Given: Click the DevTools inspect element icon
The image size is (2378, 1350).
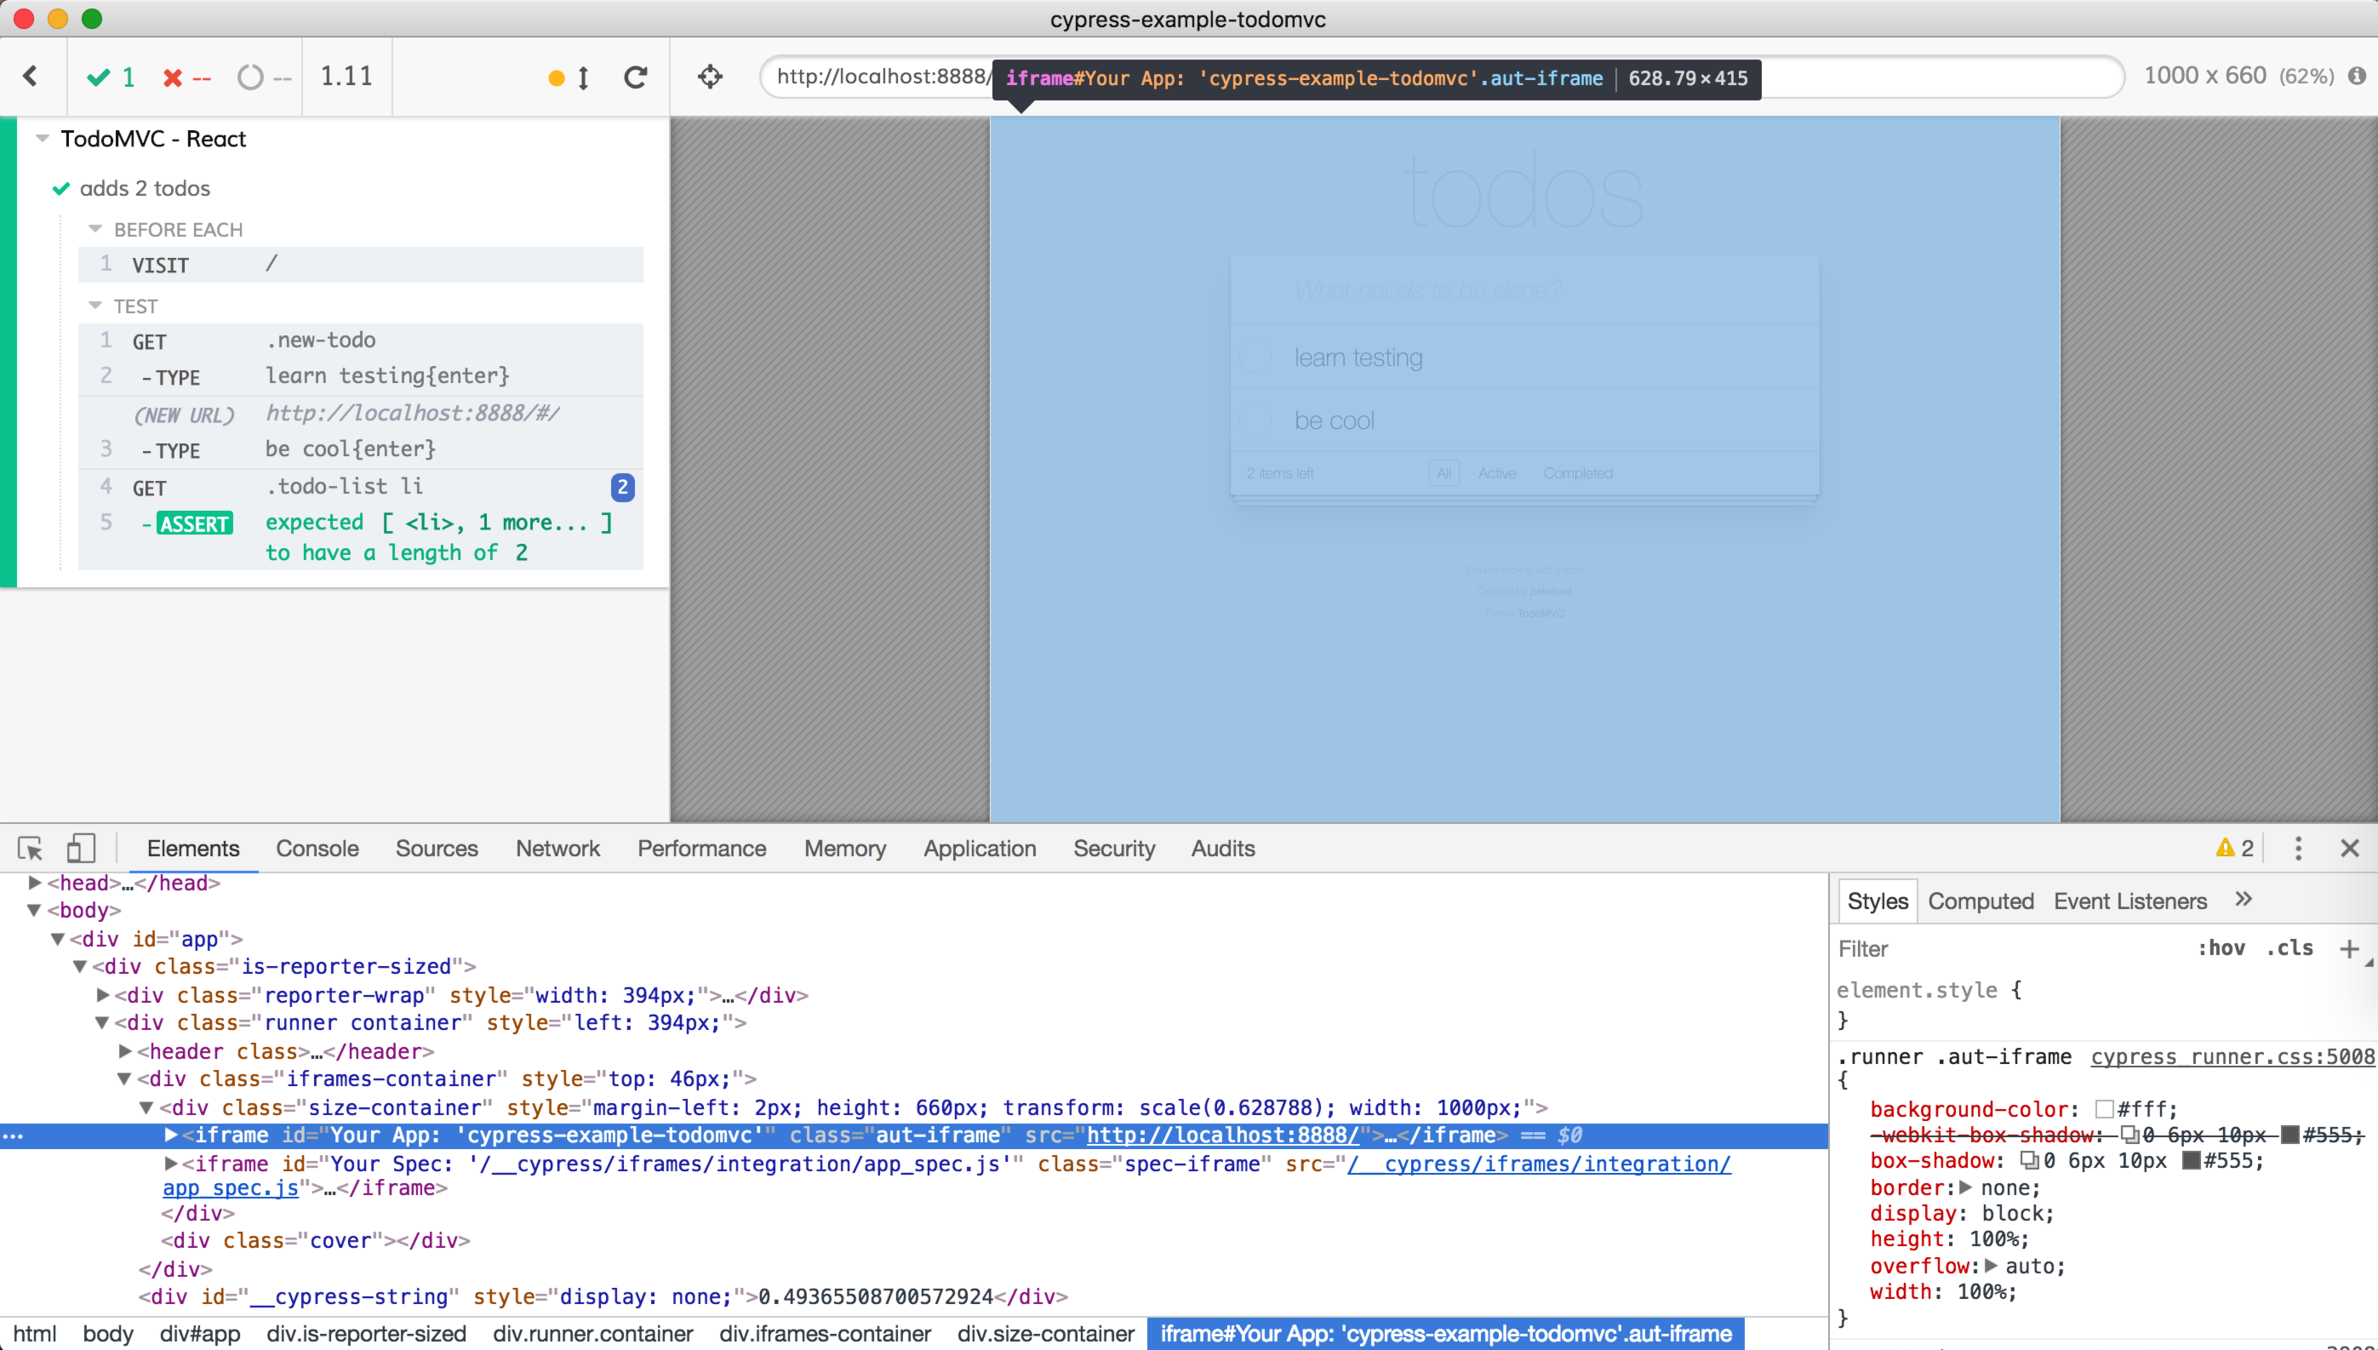Looking at the screenshot, I should 30,848.
